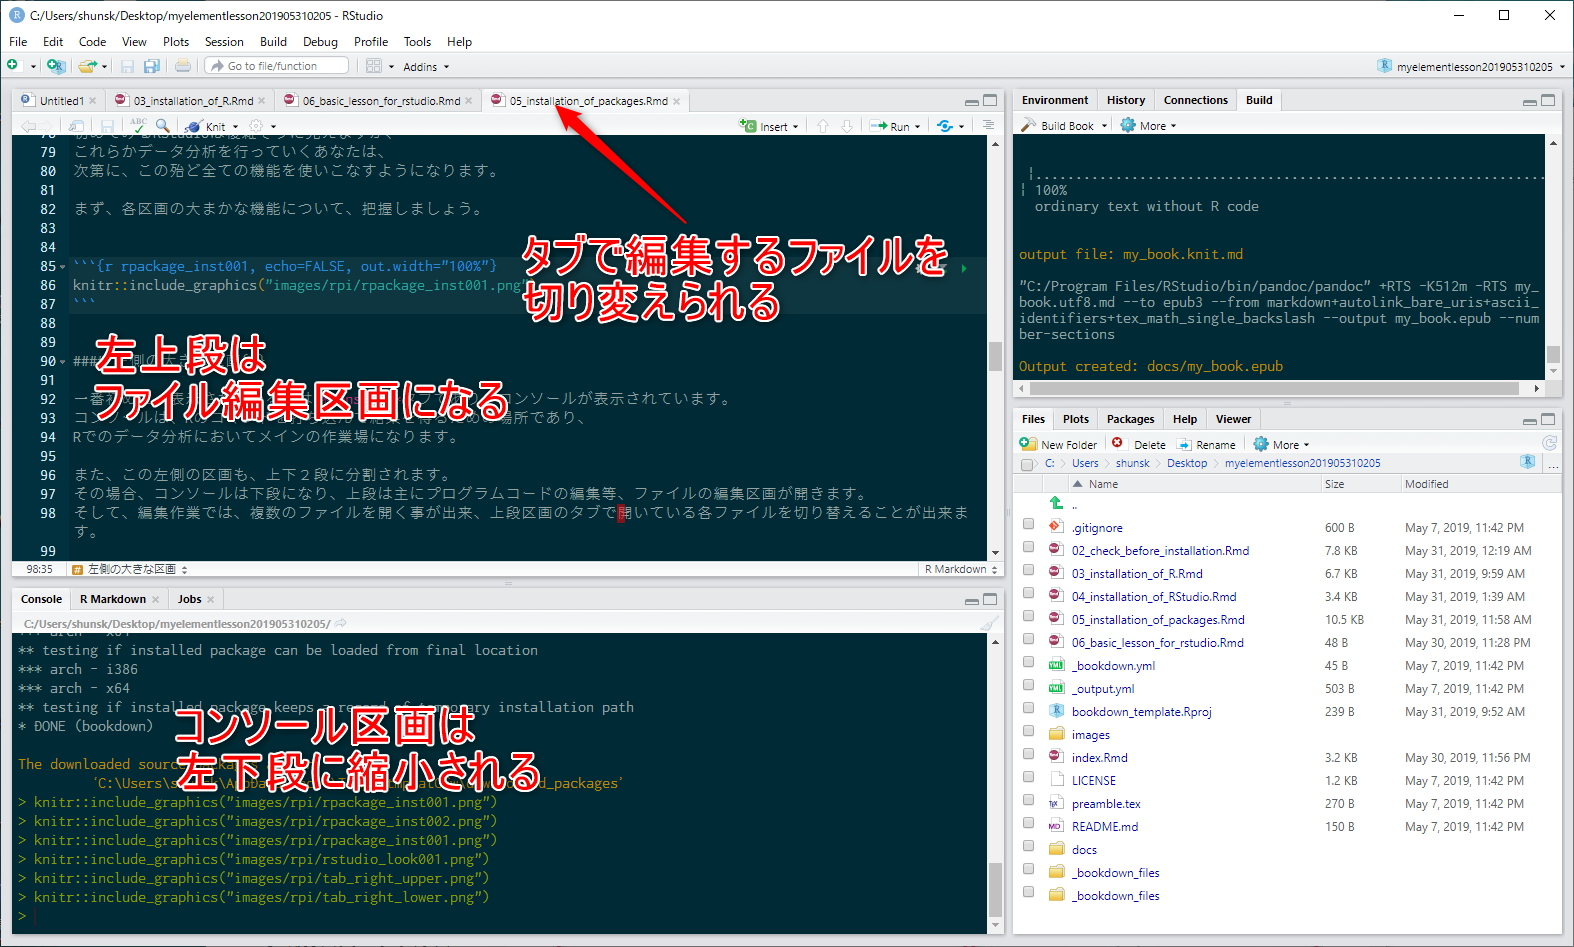
Task: Click the Save All documents icon
Action: point(151,66)
